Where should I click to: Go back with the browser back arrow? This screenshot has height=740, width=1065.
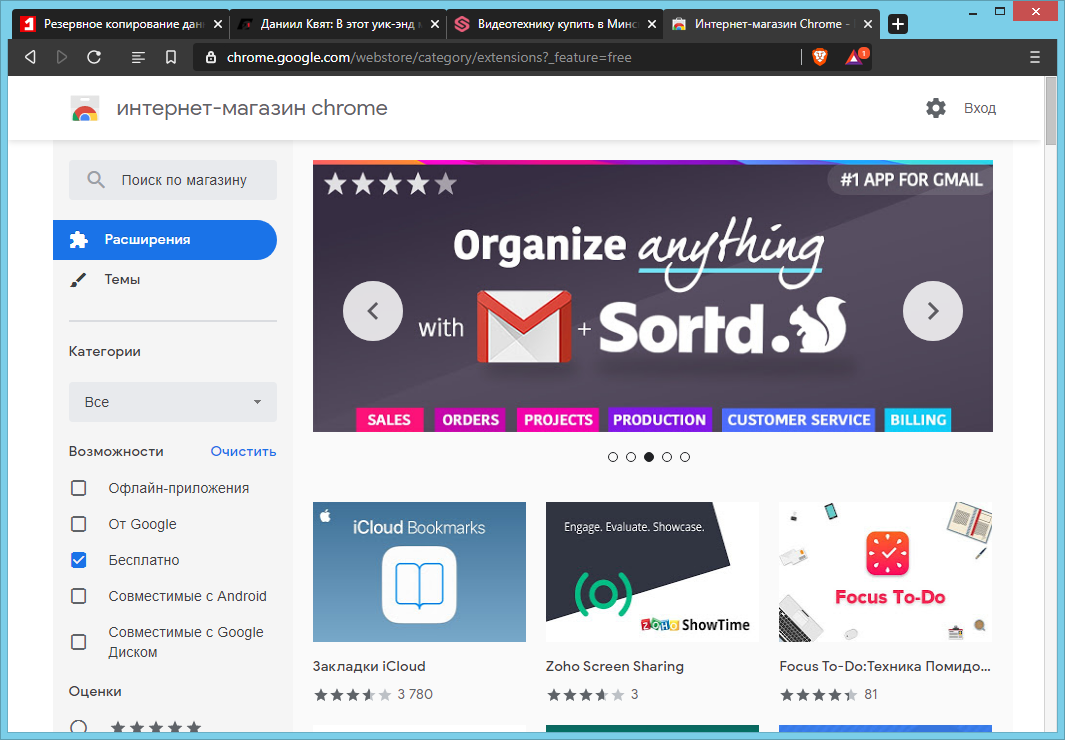coord(30,57)
